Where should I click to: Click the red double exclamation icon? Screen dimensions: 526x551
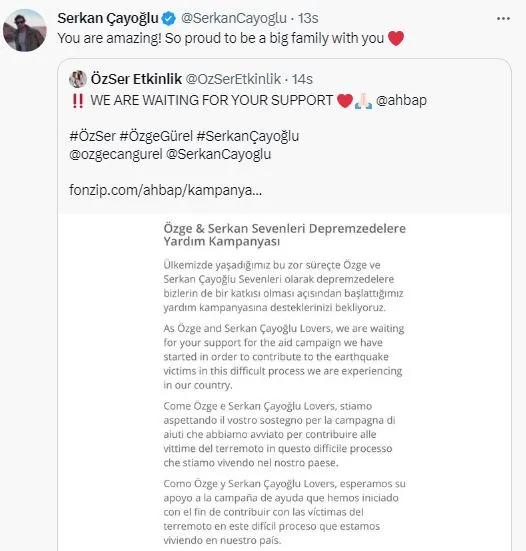click(x=78, y=101)
